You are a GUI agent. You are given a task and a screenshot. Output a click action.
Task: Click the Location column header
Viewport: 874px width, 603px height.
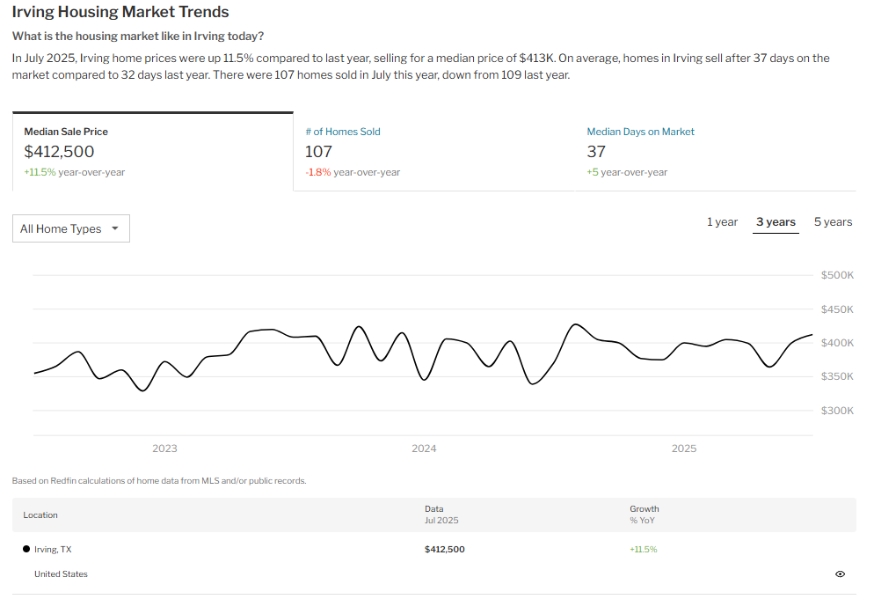tap(41, 515)
